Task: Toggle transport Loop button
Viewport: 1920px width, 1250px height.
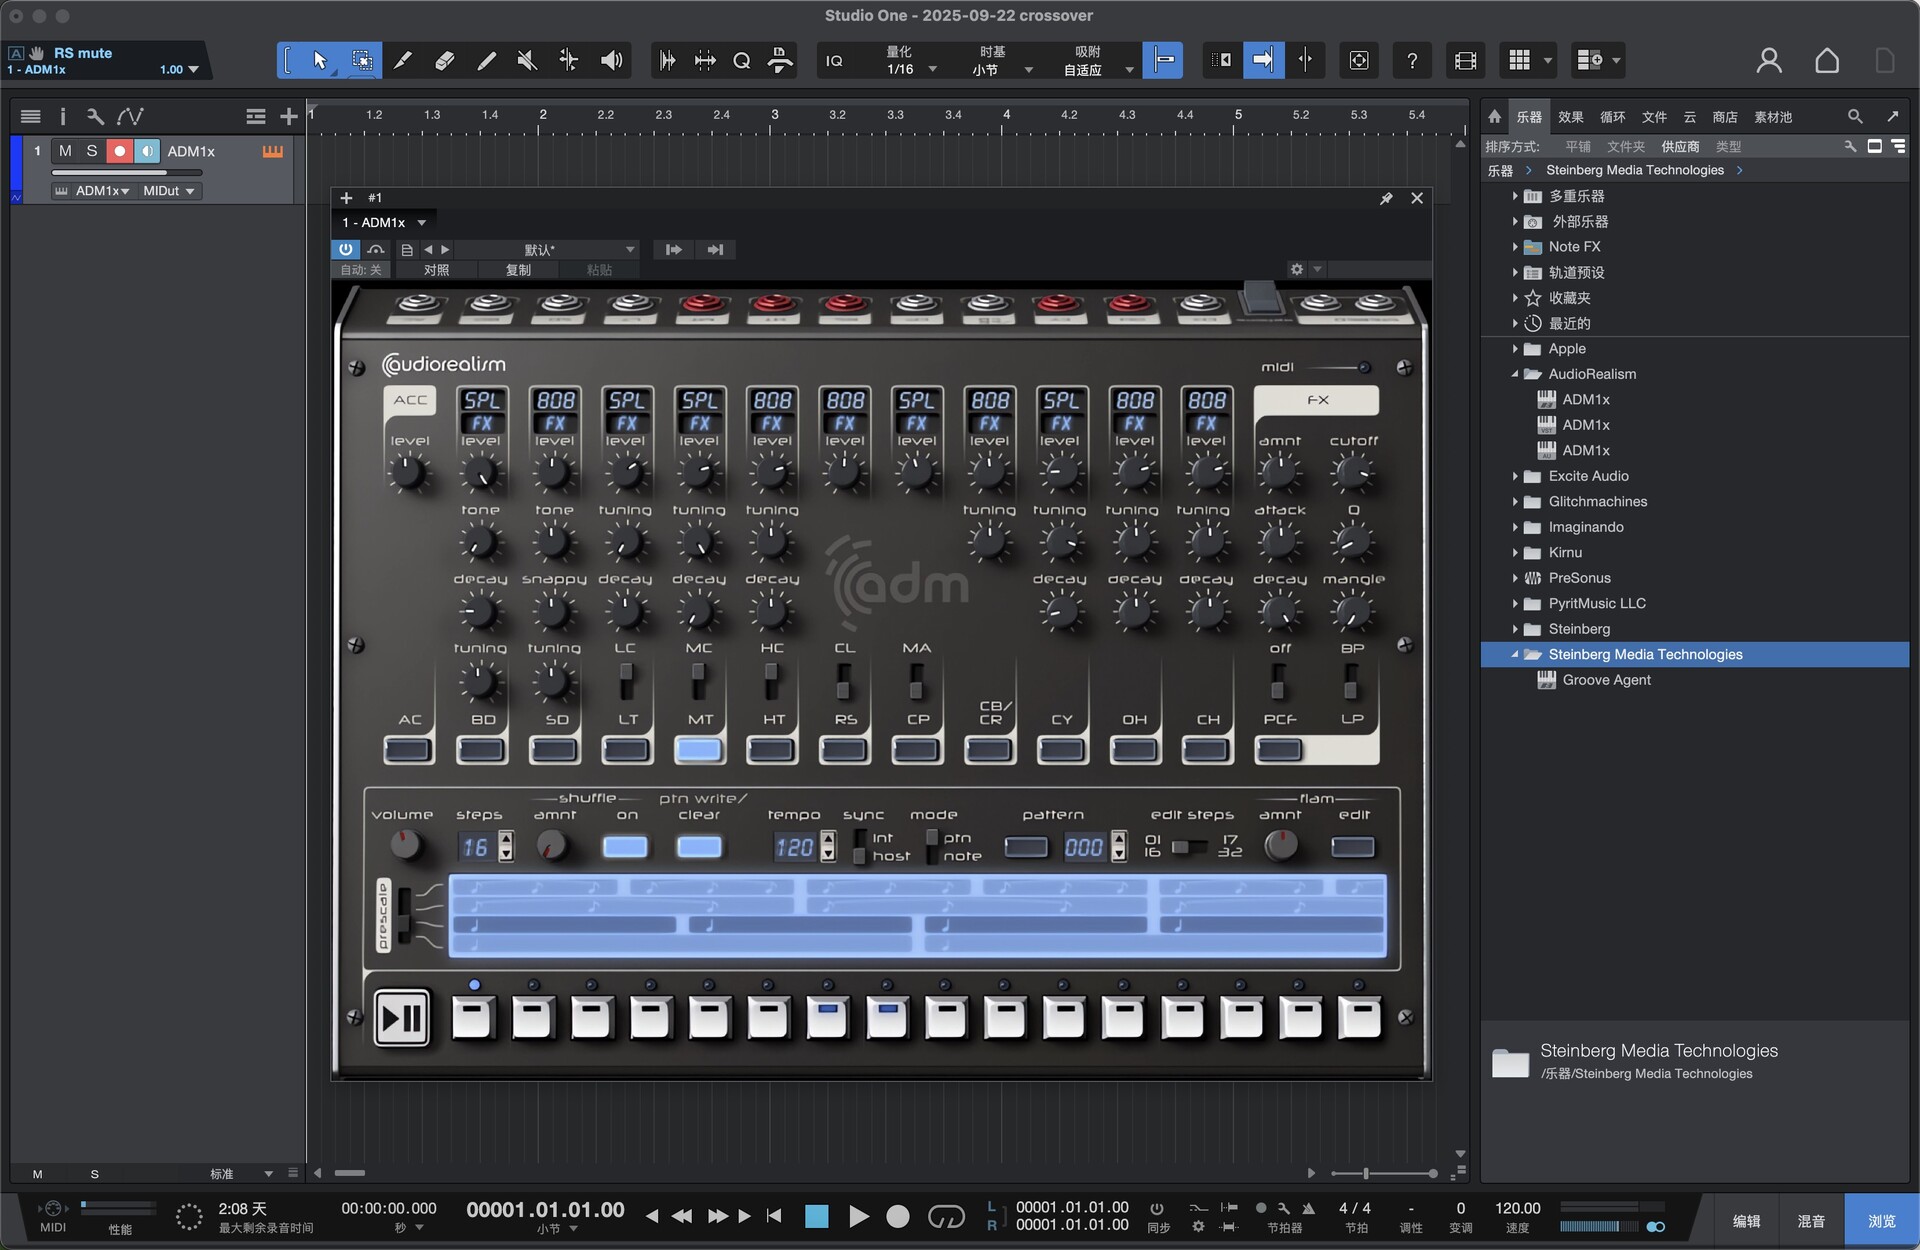Action: click(x=946, y=1216)
